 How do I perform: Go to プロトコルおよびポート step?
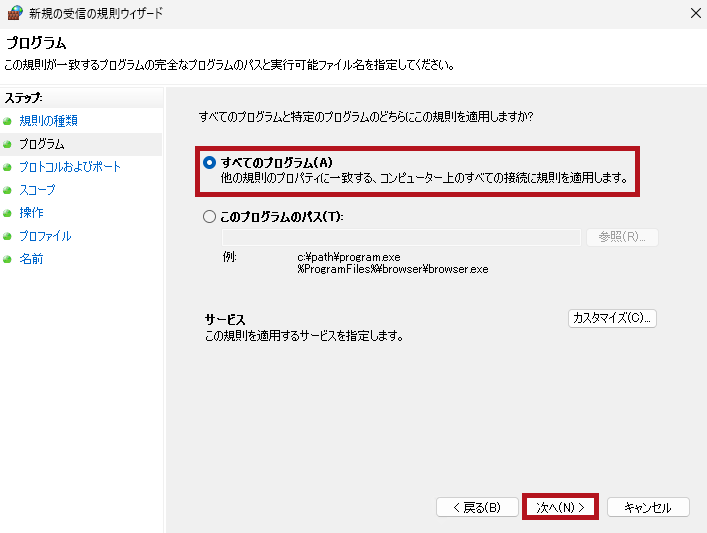(70, 167)
